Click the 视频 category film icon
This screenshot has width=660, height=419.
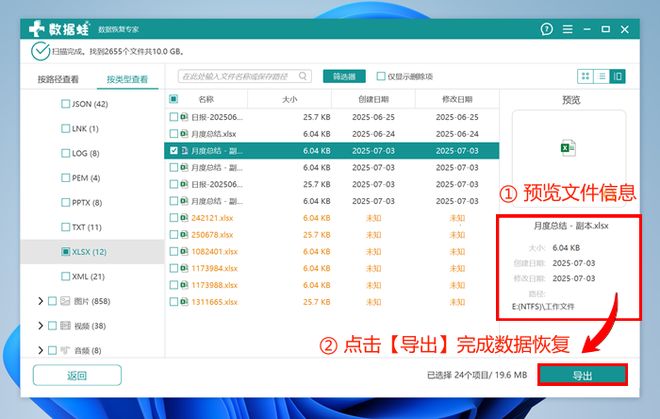tap(65, 326)
